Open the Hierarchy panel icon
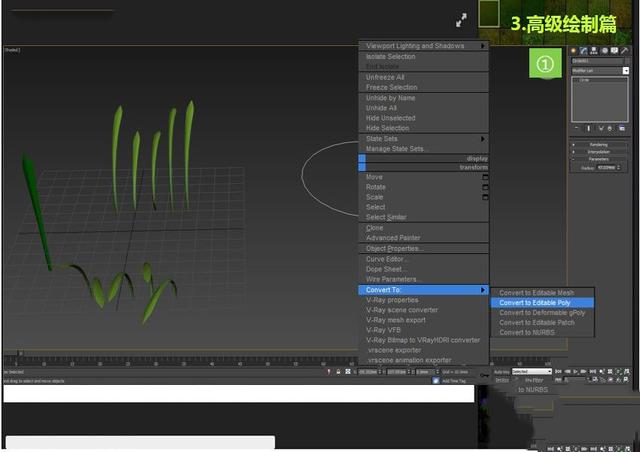 [x=593, y=50]
